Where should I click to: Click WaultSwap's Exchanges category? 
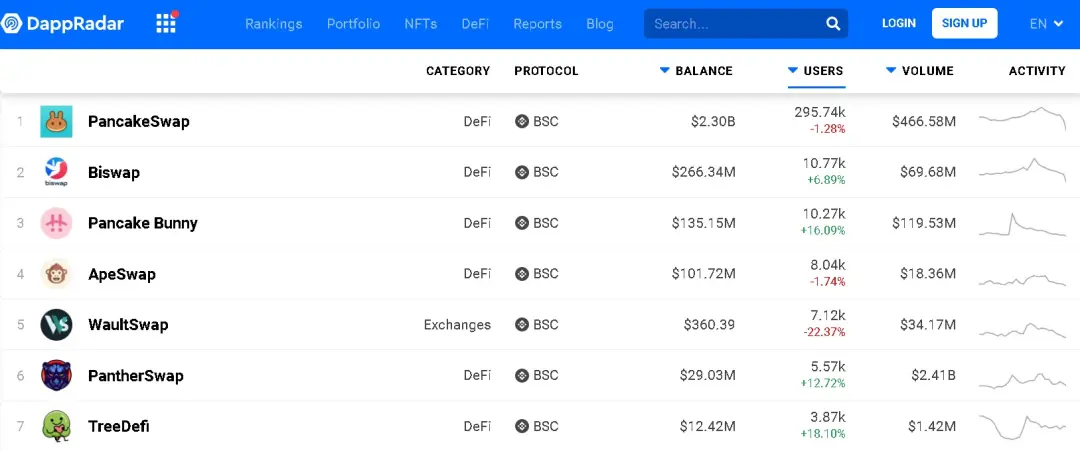click(x=457, y=325)
